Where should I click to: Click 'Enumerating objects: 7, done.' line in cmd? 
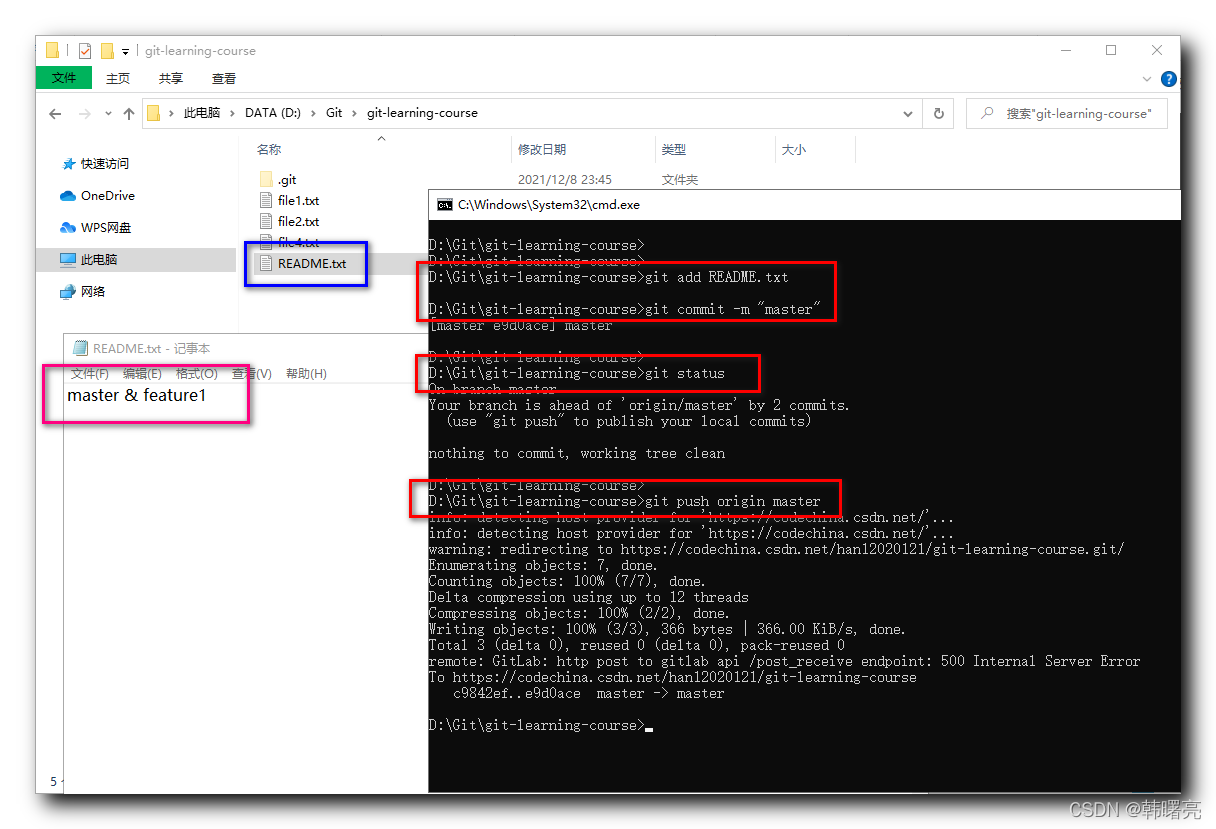point(544,565)
